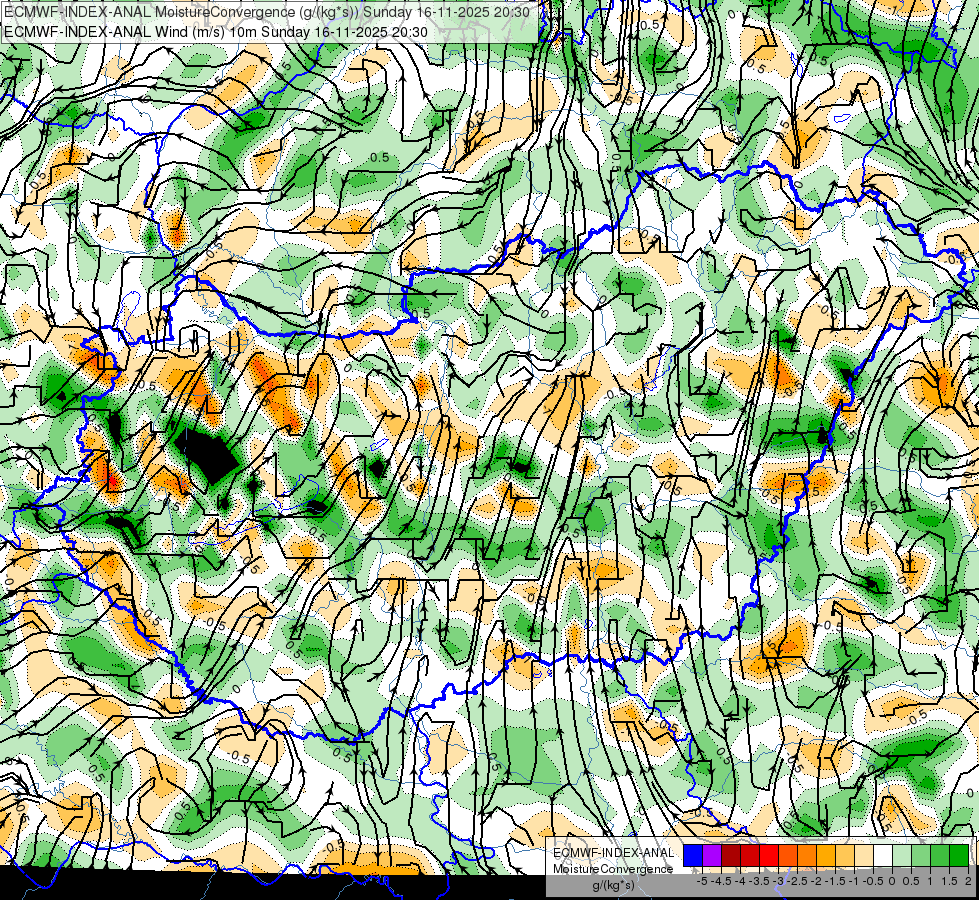Select the amber legend swatch between -2 and -1.5
The height and width of the screenshot is (900, 979).
pos(826,856)
